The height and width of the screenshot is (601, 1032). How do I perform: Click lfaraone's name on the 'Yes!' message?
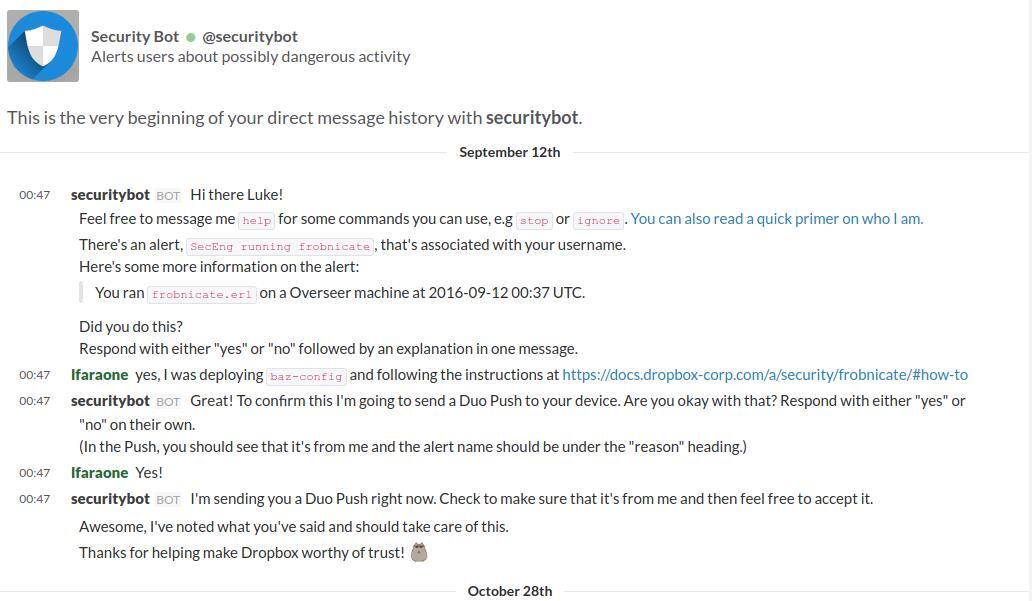click(x=99, y=473)
